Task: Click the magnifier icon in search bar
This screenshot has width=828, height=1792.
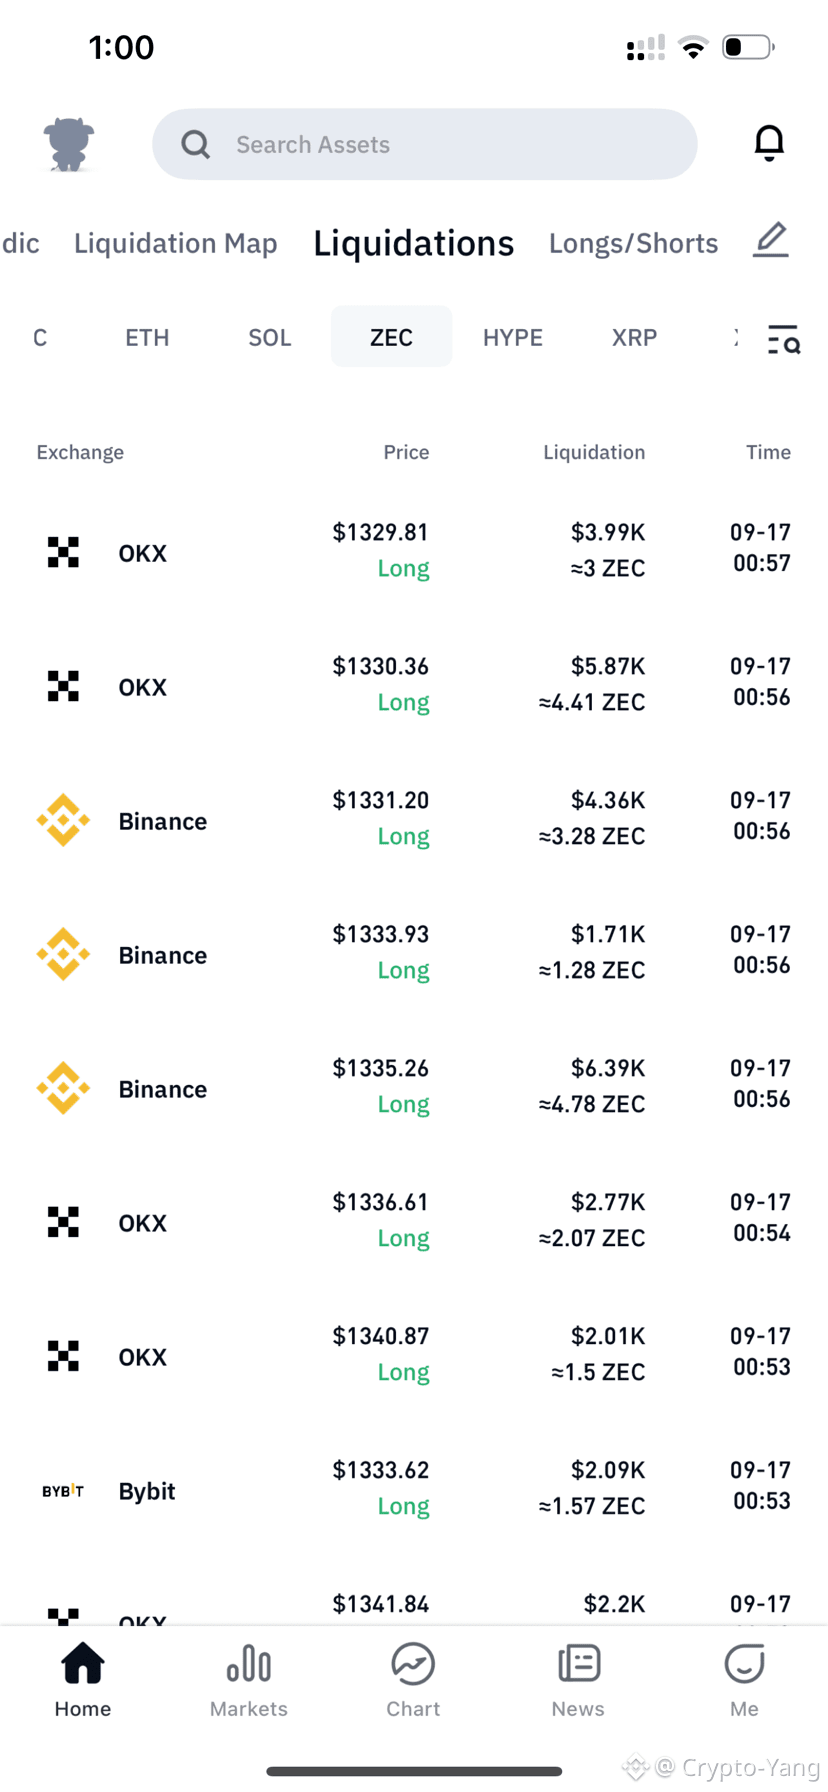Action: [196, 145]
